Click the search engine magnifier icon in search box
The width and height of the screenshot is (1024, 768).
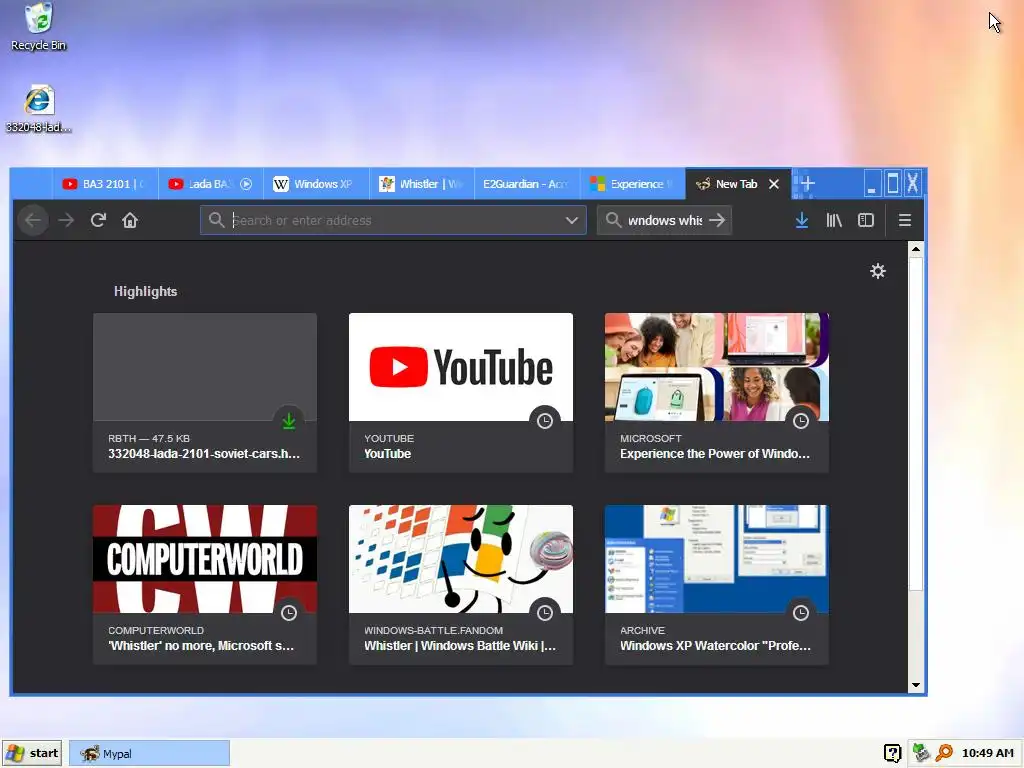tap(613, 220)
